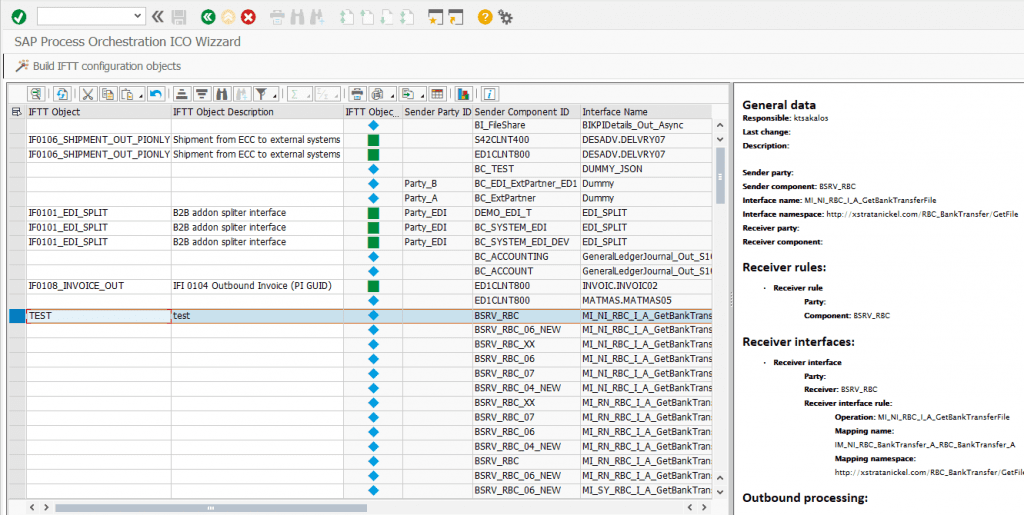Image resolution: width=1024 pixels, height=515 pixels.
Task: Select the row selector of TEST row
Action: click(18, 316)
